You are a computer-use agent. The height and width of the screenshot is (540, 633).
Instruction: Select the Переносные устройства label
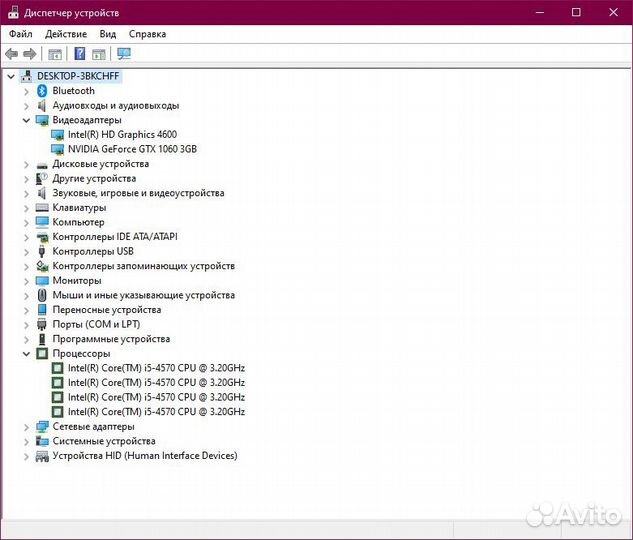[x=107, y=310]
